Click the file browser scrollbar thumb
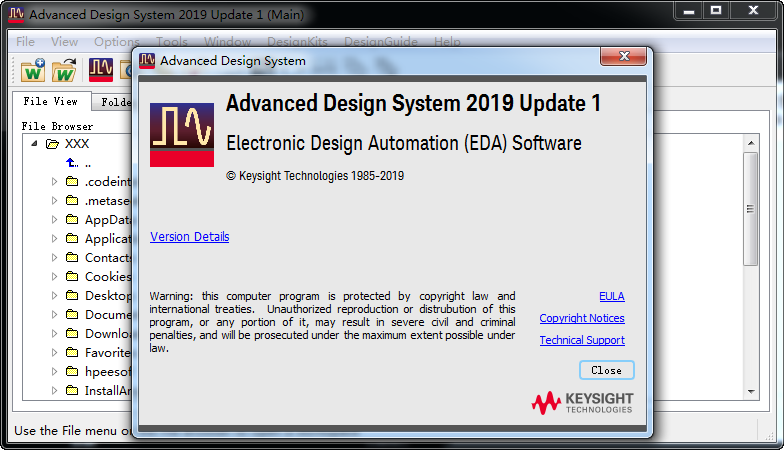The height and width of the screenshot is (450, 784). coord(750,209)
